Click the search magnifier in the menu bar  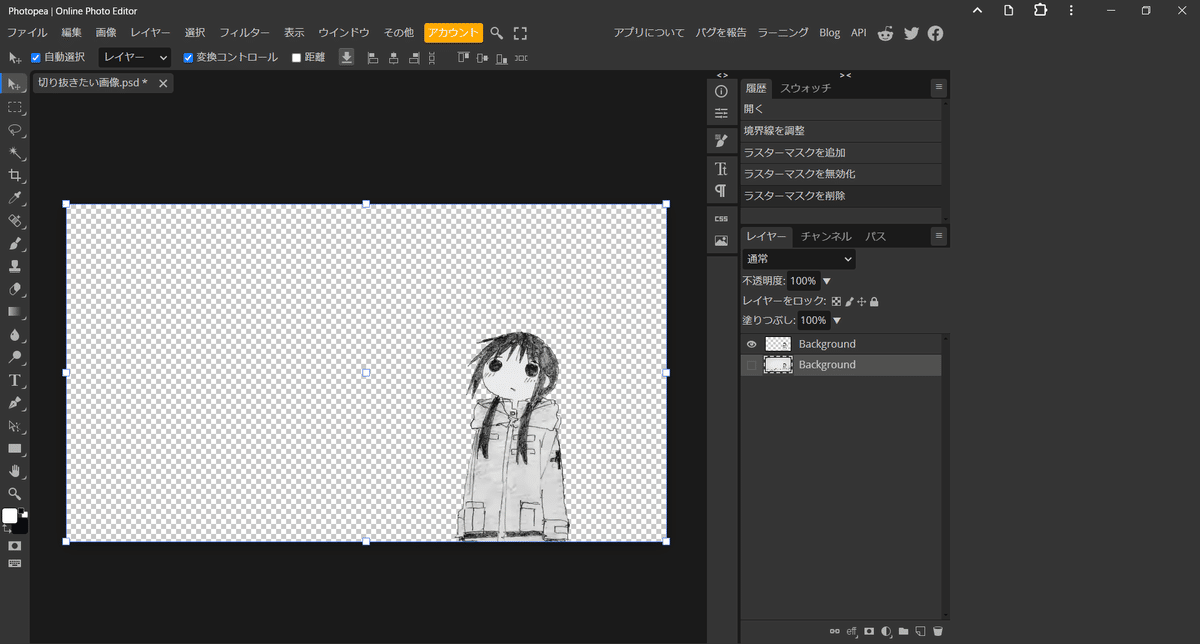pos(496,33)
